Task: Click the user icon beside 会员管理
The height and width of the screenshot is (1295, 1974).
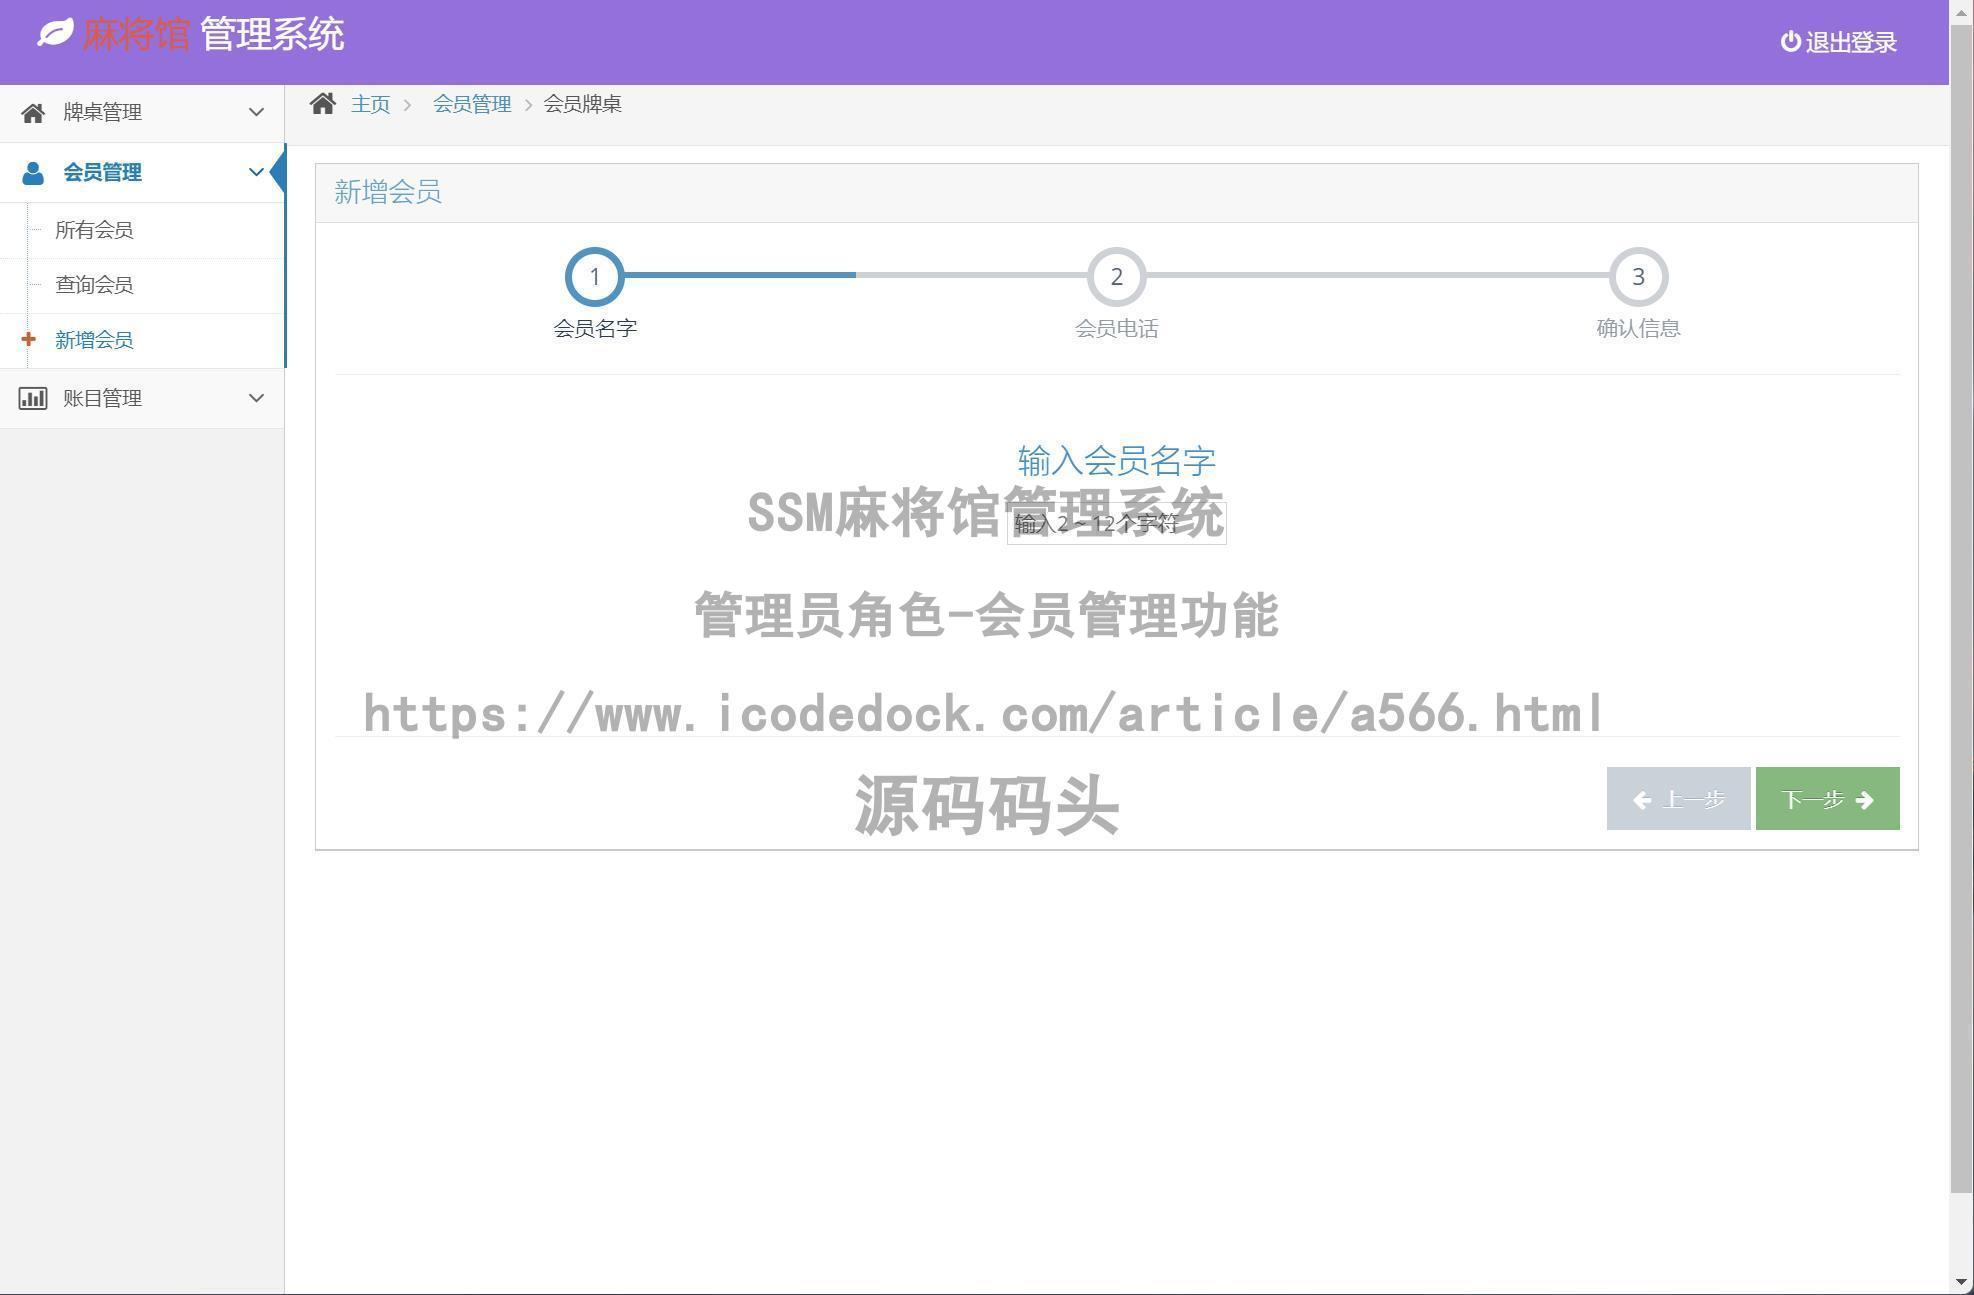Action: click(x=33, y=173)
